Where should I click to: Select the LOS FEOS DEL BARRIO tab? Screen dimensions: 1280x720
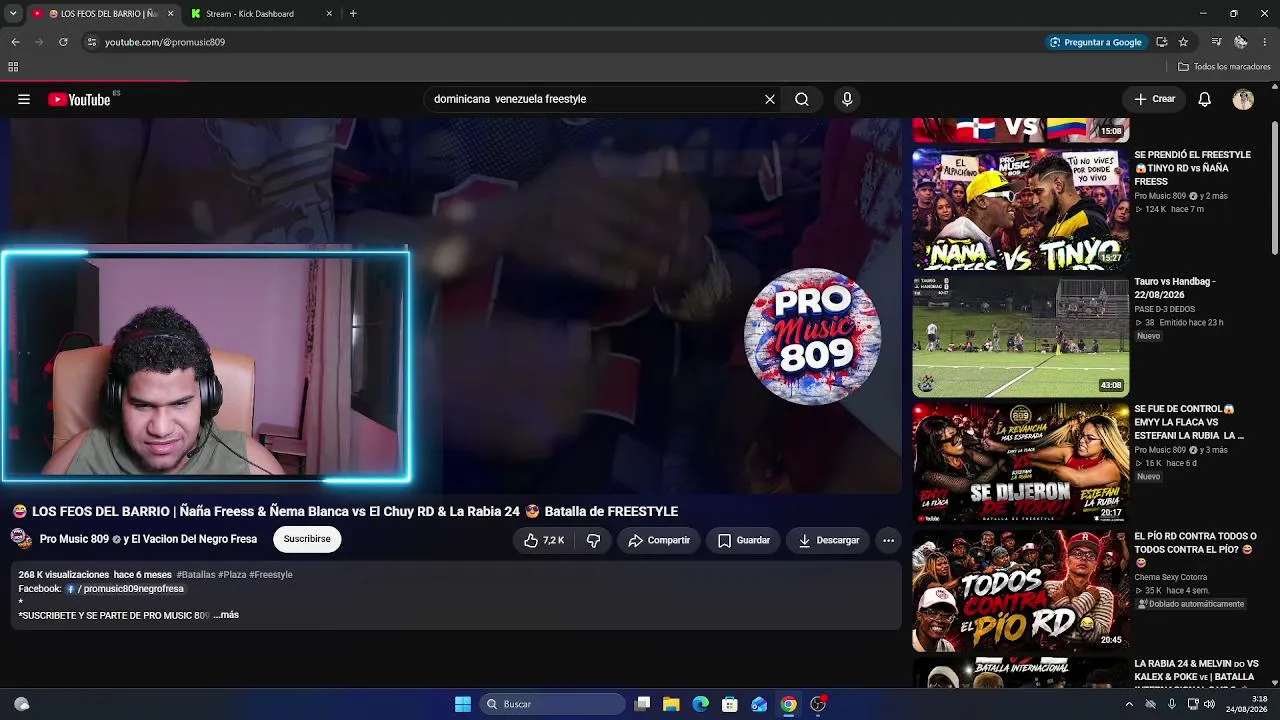[x=102, y=14]
